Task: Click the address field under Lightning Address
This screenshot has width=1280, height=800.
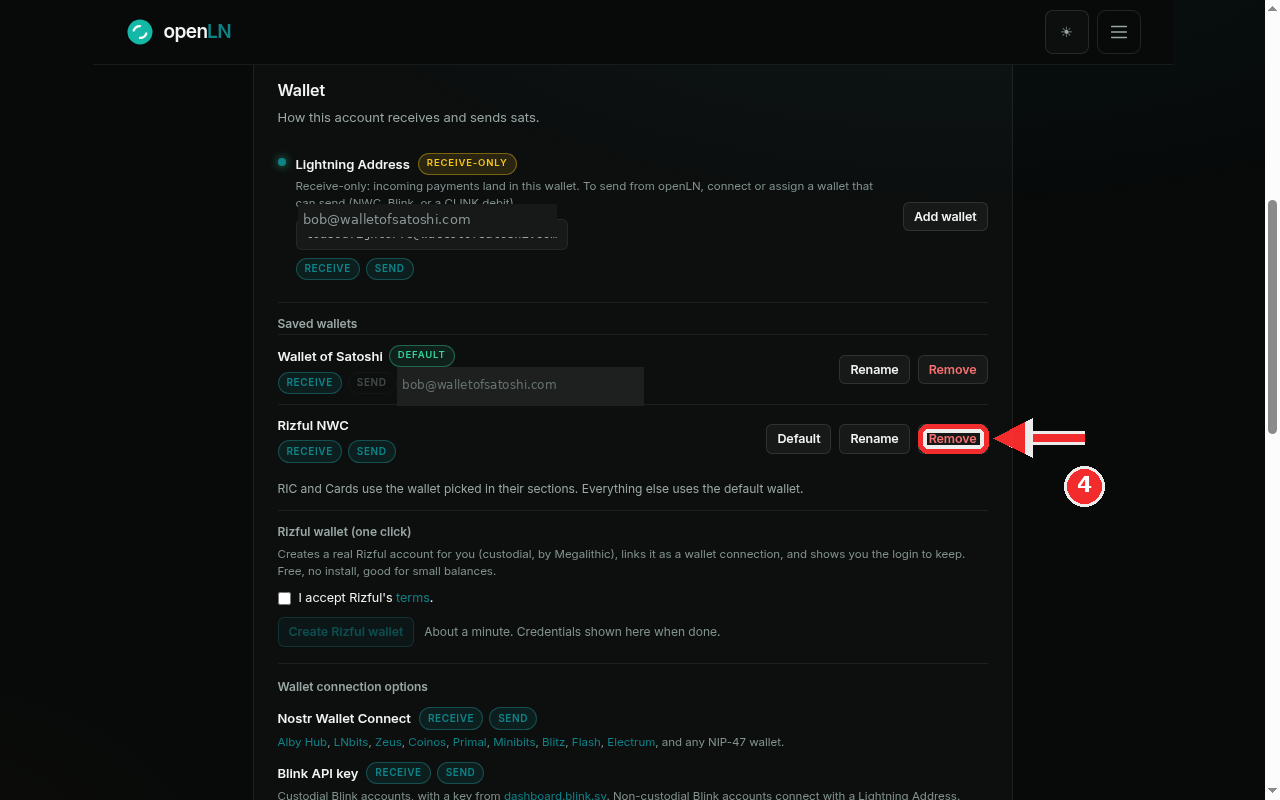Action: (x=432, y=235)
